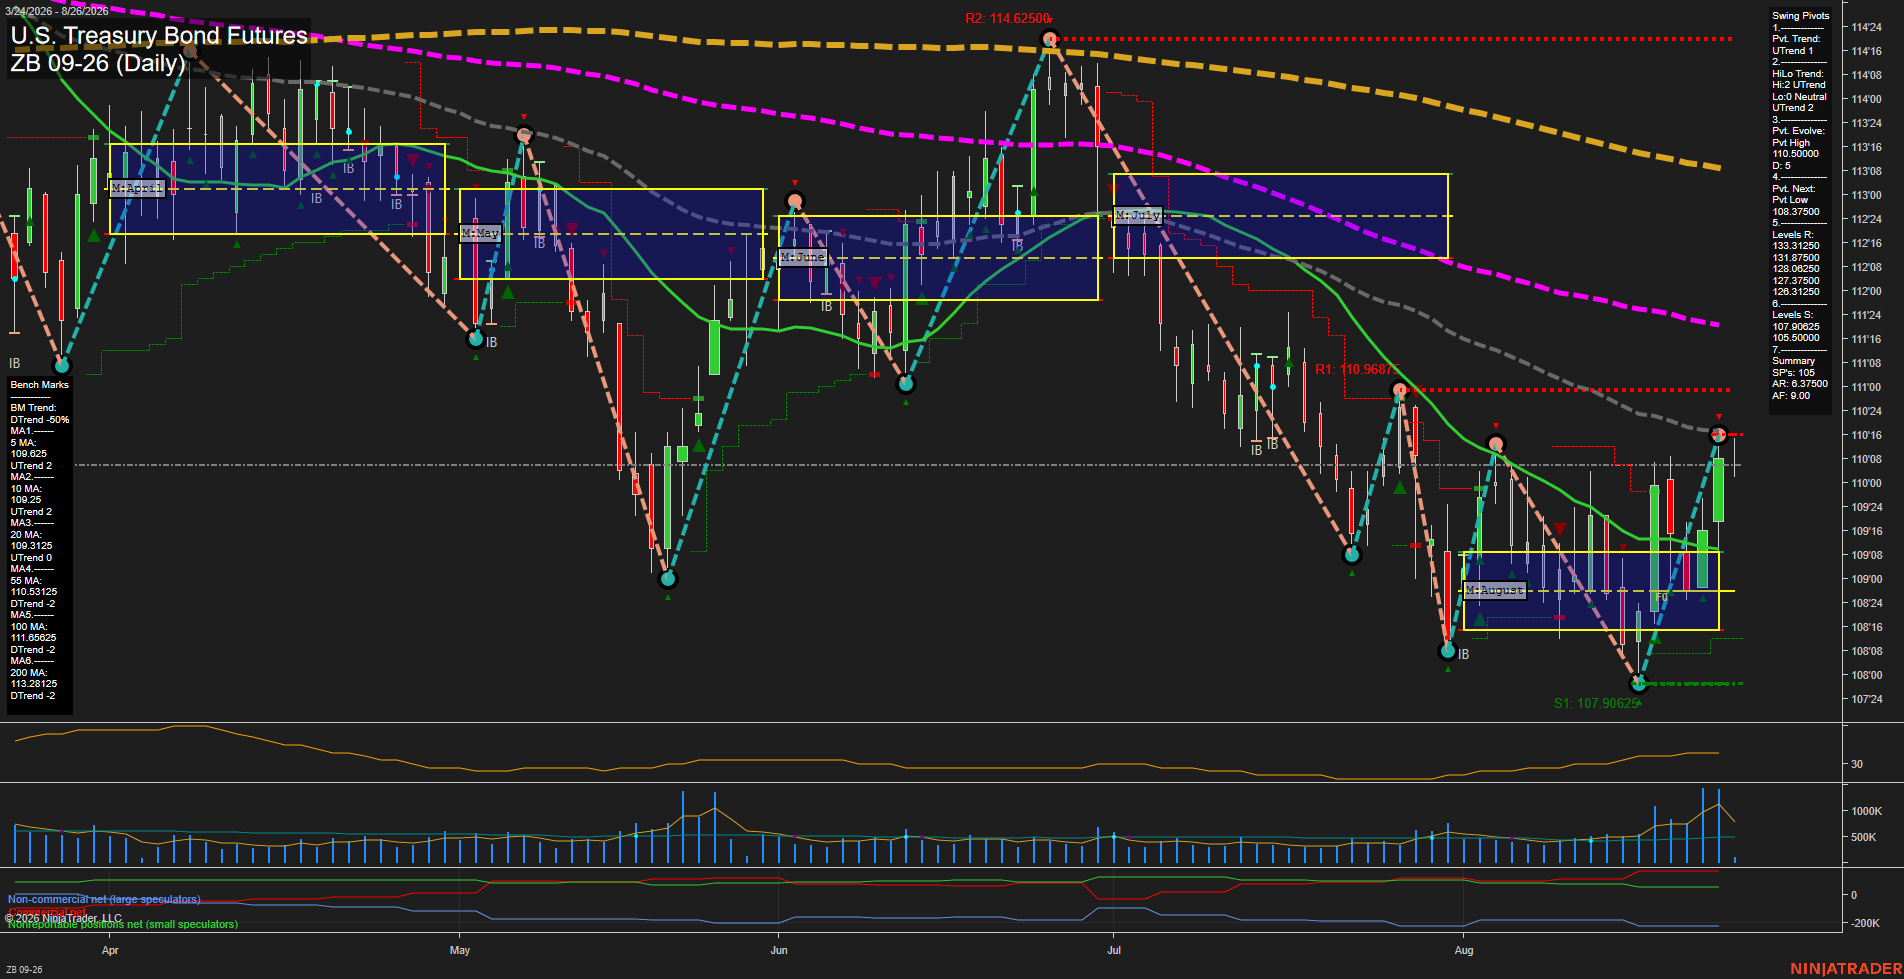The width and height of the screenshot is (1904, 979).
Task: Click the 55 MA 110.53125 value
Action: [34, 592]
